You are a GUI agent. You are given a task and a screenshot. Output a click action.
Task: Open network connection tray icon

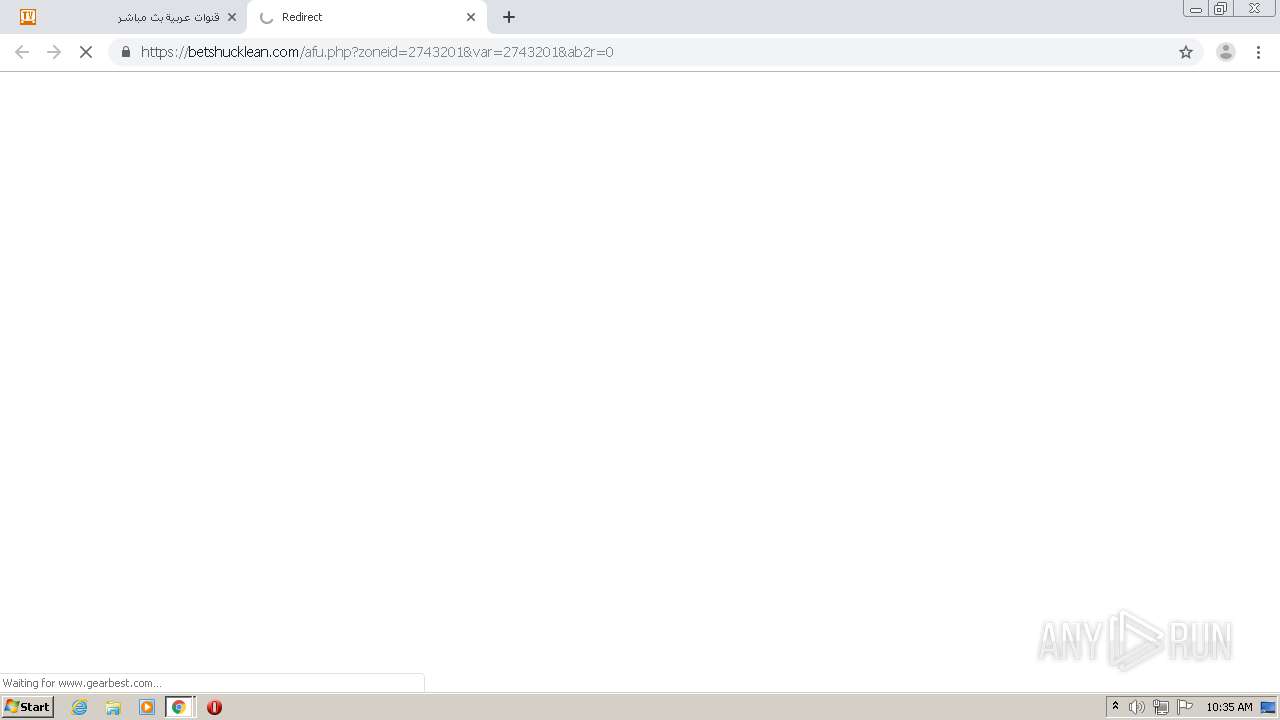1161,707
